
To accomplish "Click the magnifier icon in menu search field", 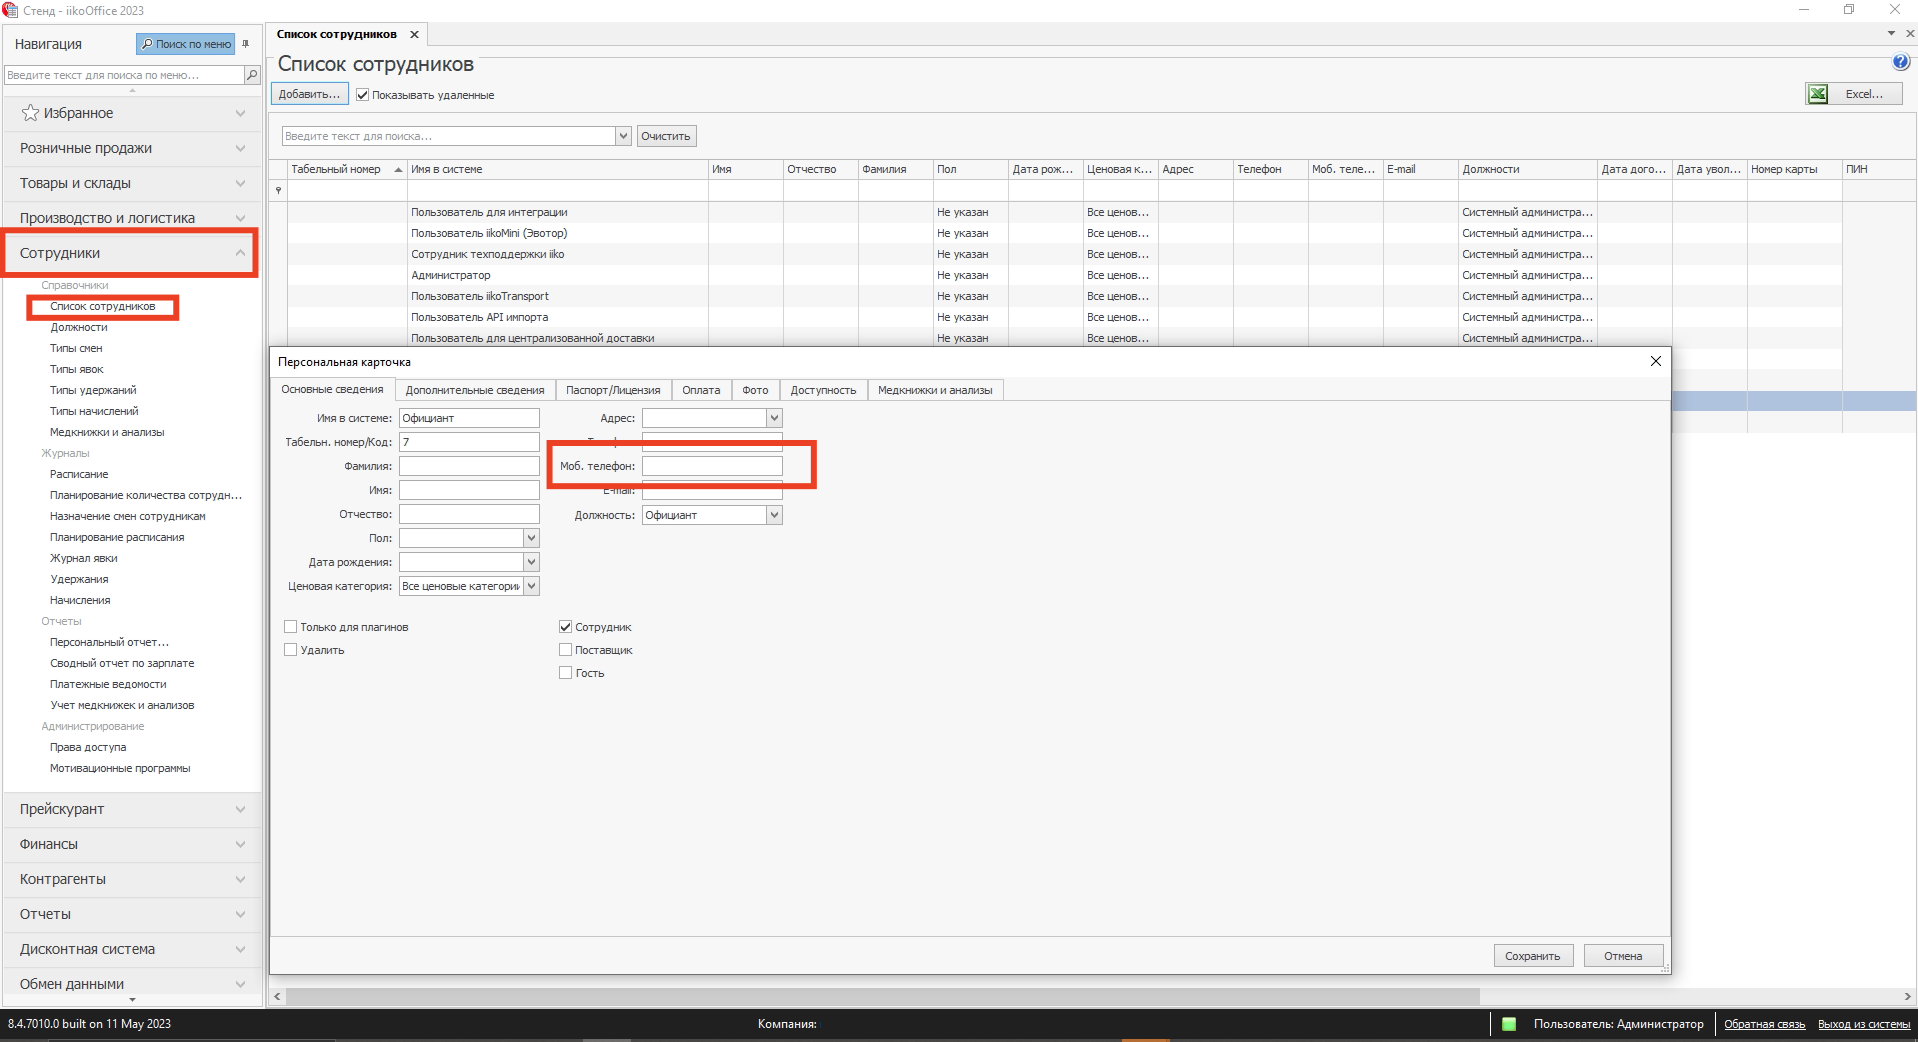I will (x=252, y=75).
